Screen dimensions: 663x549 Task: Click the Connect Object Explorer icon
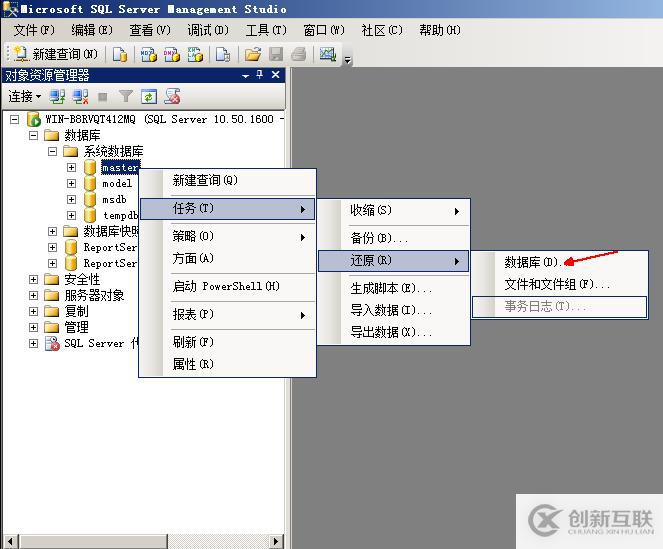57,97
